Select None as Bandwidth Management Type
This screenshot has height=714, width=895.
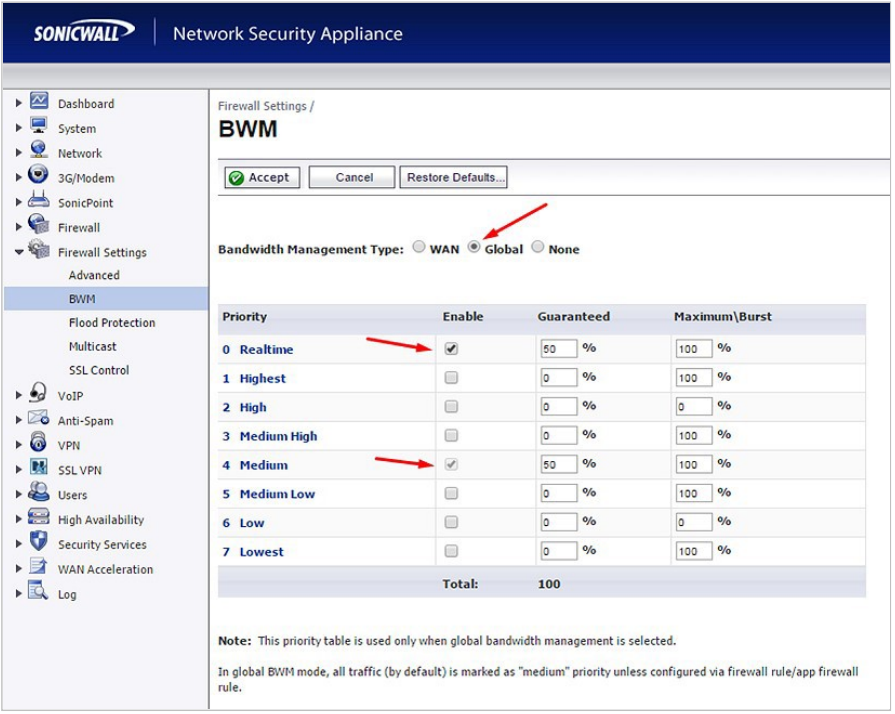point(538,248)
